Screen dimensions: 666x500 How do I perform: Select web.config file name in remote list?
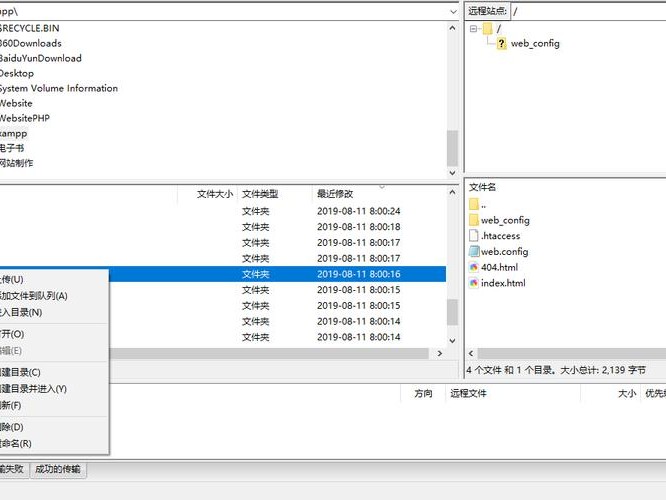505,251
